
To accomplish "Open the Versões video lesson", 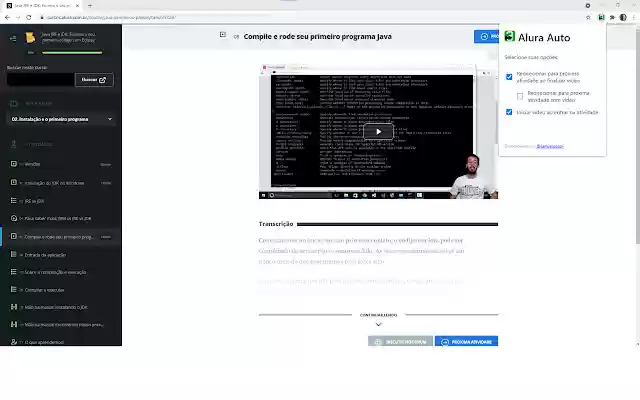I will pyautogui.click(x=60, y=164).
